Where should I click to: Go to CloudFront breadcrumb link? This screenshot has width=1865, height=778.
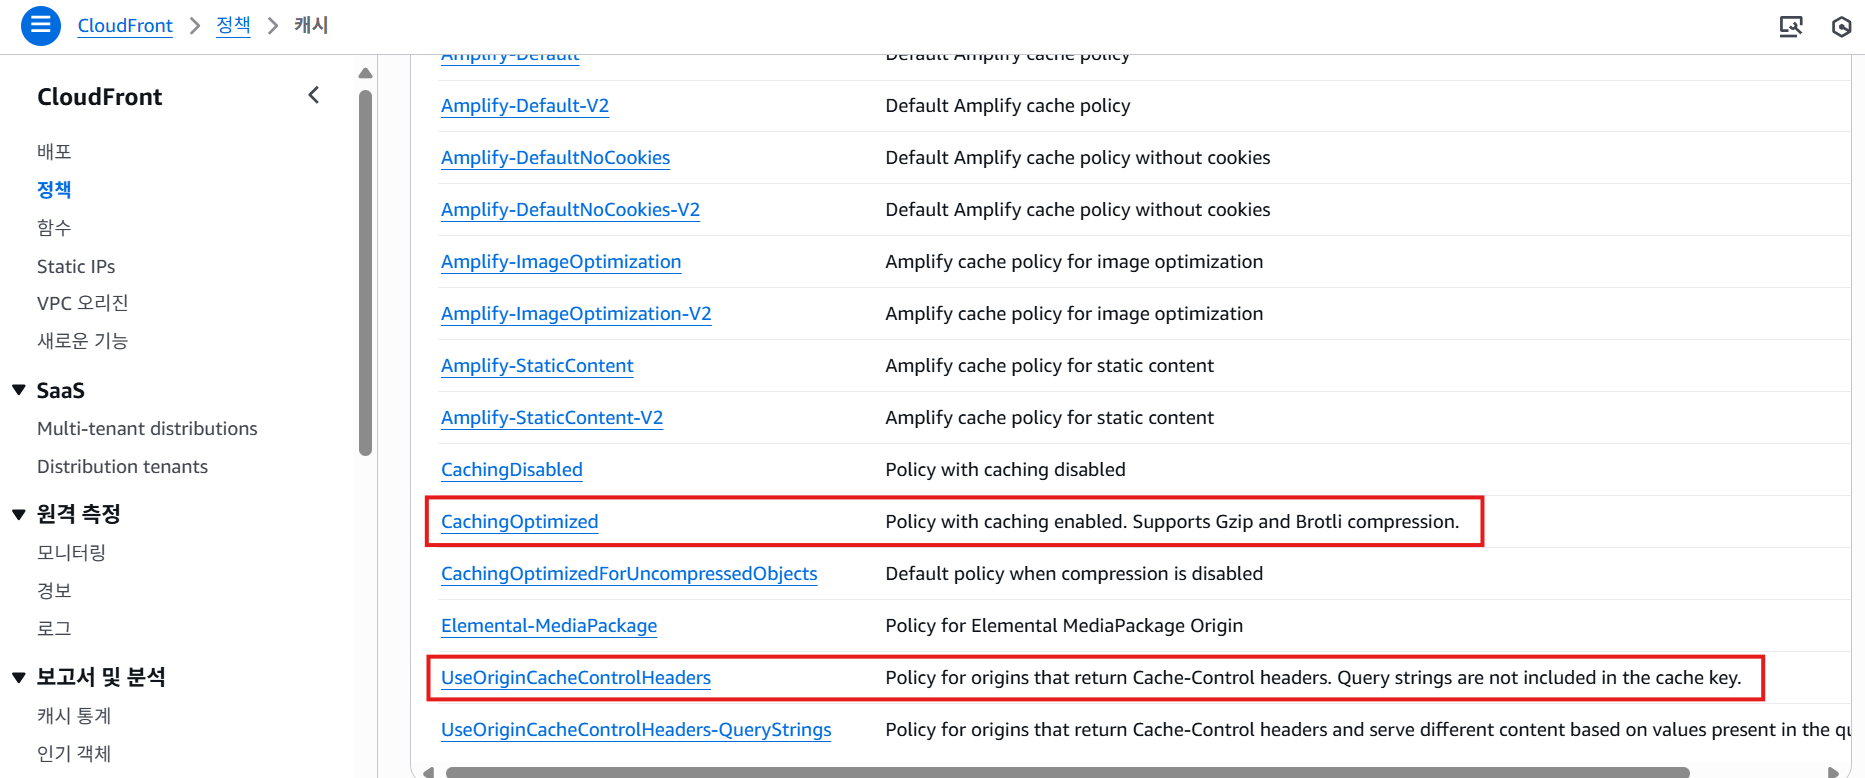pyautogui.click(x=125, y=25)
